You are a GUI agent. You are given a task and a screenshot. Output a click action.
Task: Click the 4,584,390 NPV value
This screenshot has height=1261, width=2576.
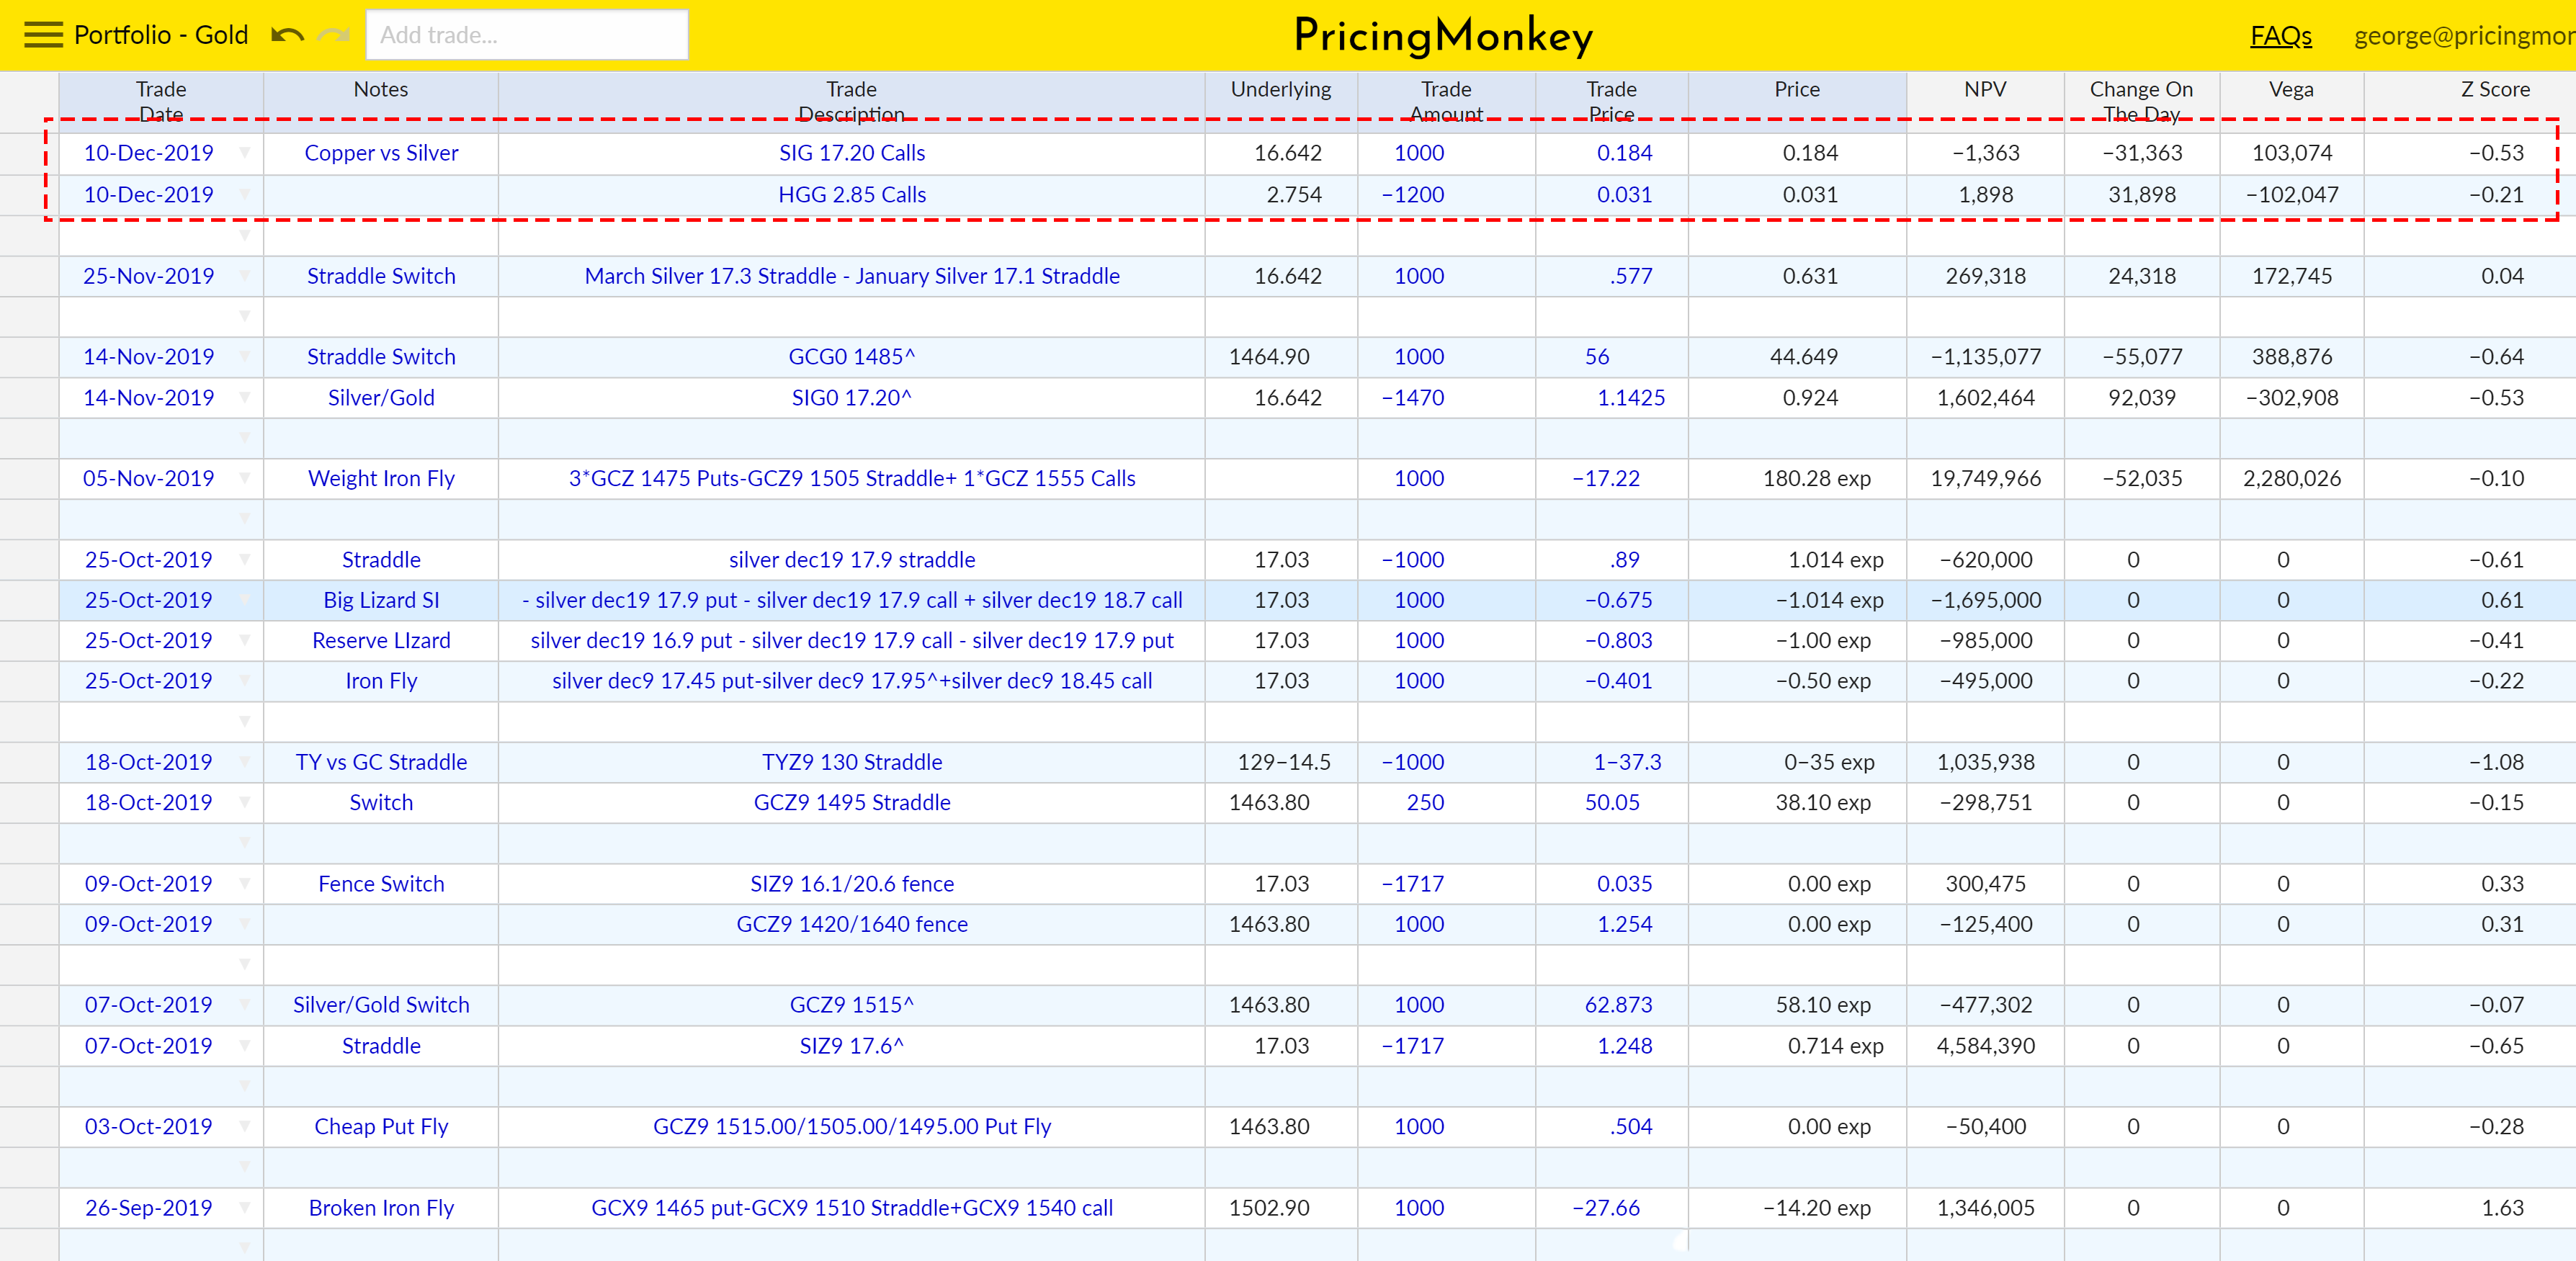(1985, 1046)
